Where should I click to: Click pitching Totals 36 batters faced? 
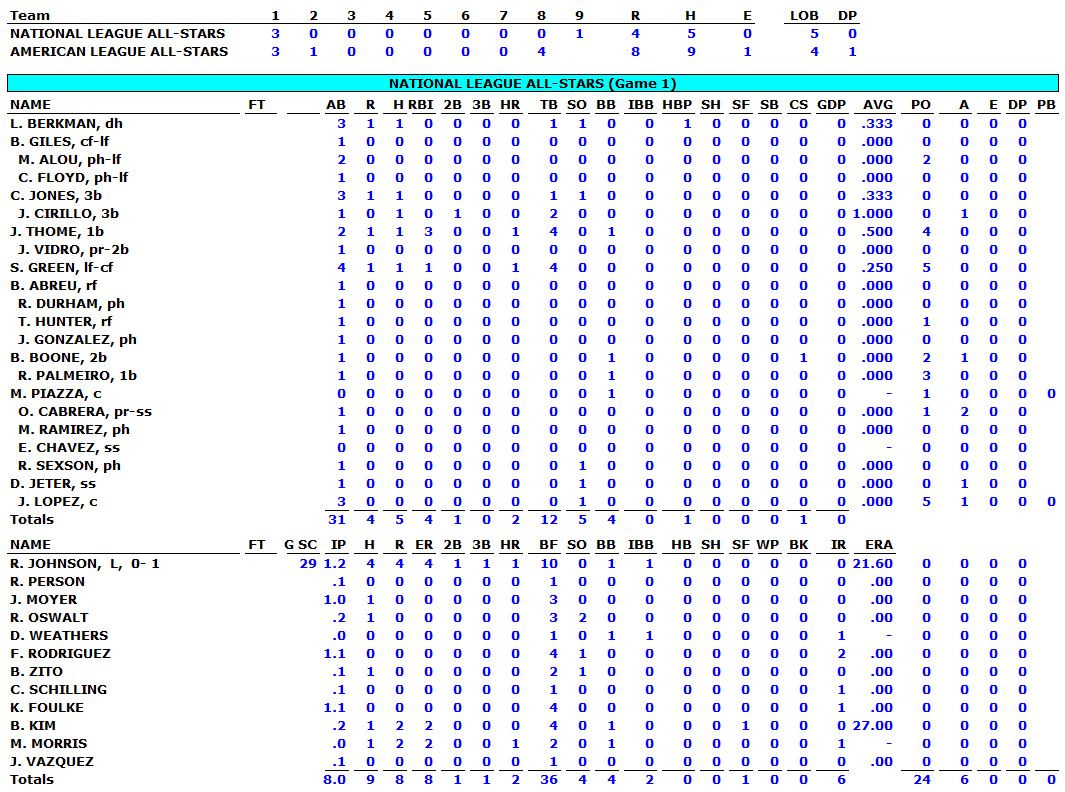[549, 780]
